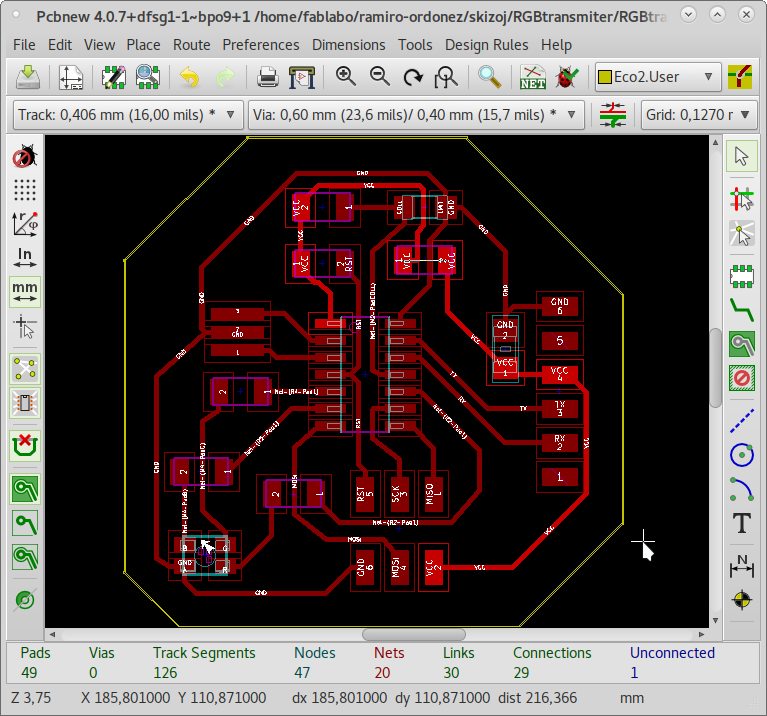Open the View menu

pos(99,45)
